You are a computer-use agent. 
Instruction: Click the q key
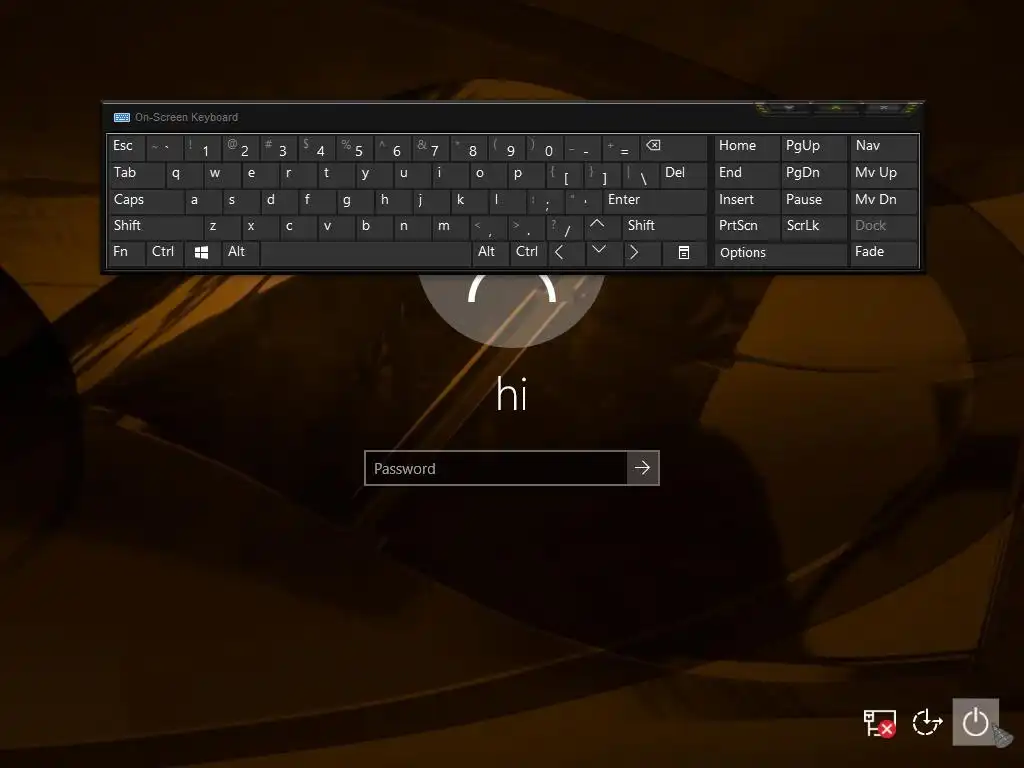(184, 174)
